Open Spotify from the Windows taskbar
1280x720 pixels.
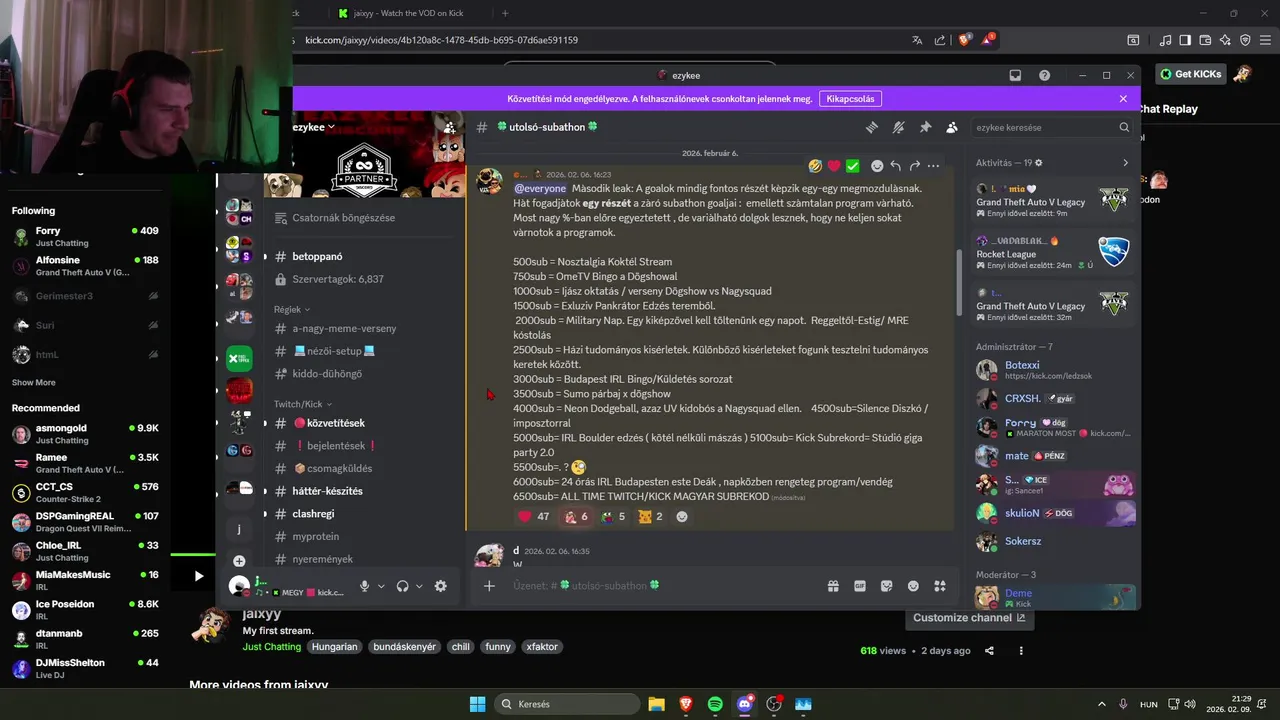(x=715, y=704)
